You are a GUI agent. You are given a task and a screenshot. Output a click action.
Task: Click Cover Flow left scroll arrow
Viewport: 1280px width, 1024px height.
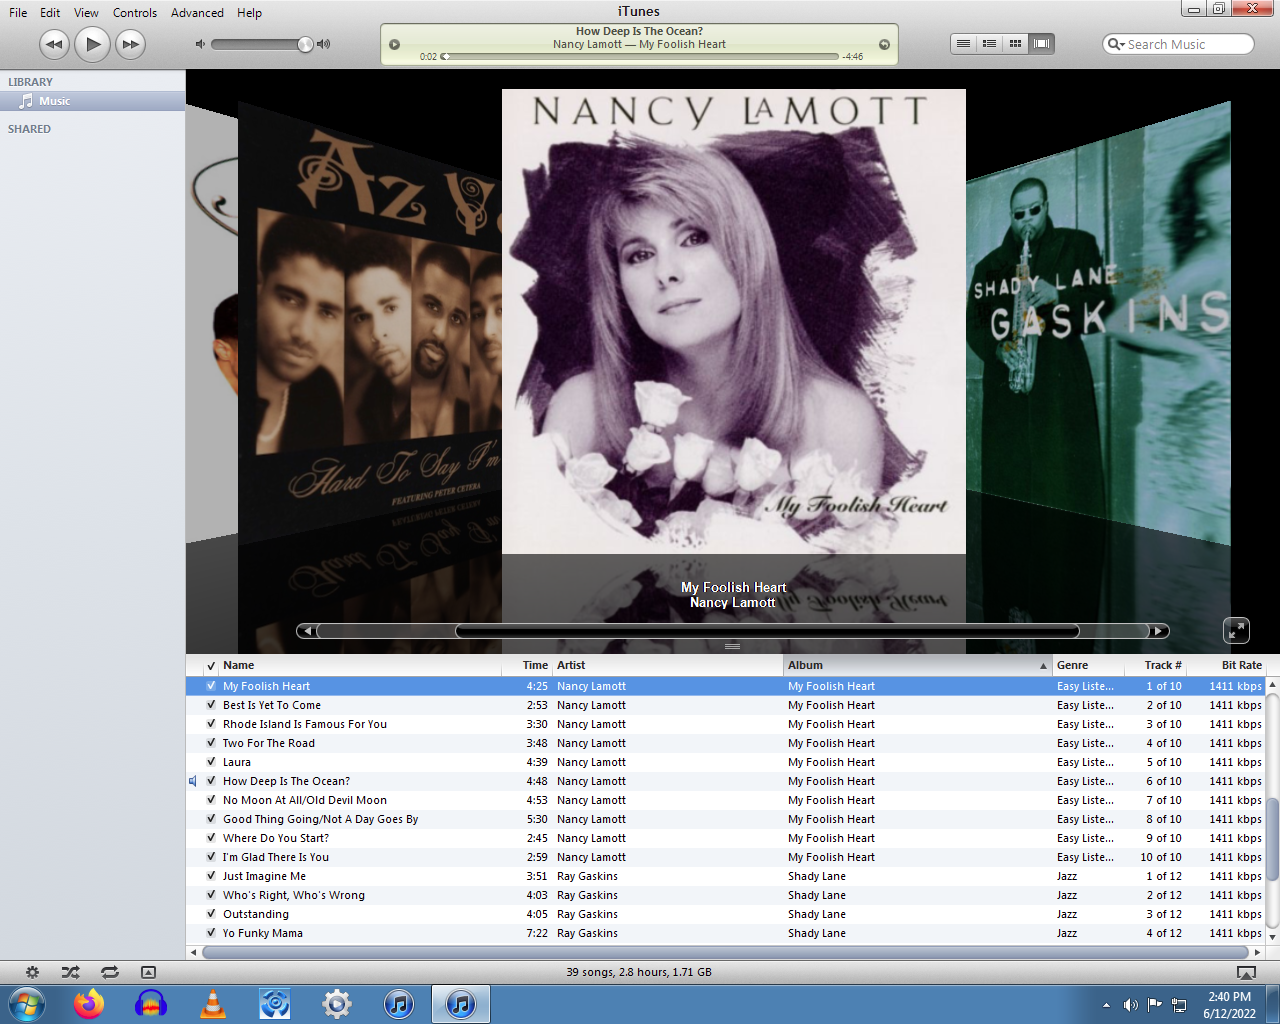[306, 631]
